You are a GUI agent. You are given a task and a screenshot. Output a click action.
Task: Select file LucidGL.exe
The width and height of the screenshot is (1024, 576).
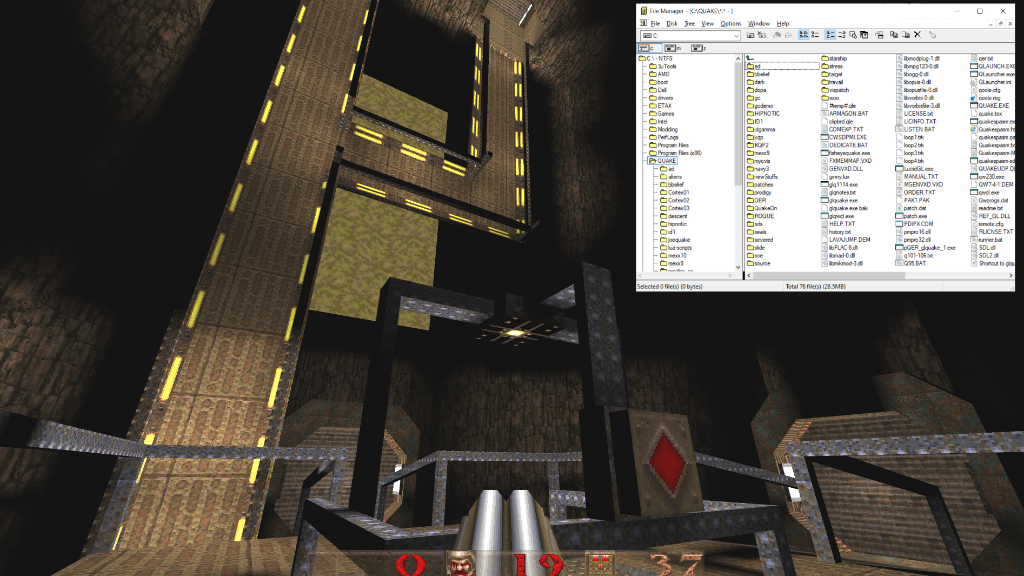pos(915,168)
